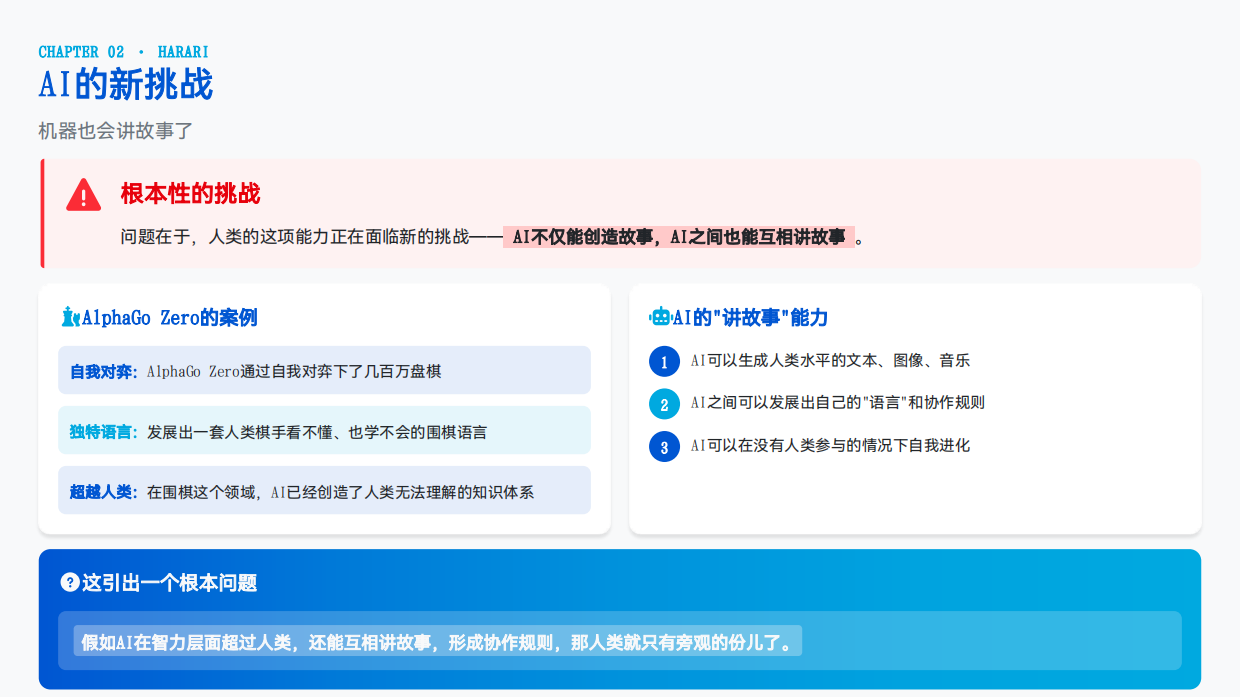
Task: Select the 独特语言 list row
Action: pos(324,430)
